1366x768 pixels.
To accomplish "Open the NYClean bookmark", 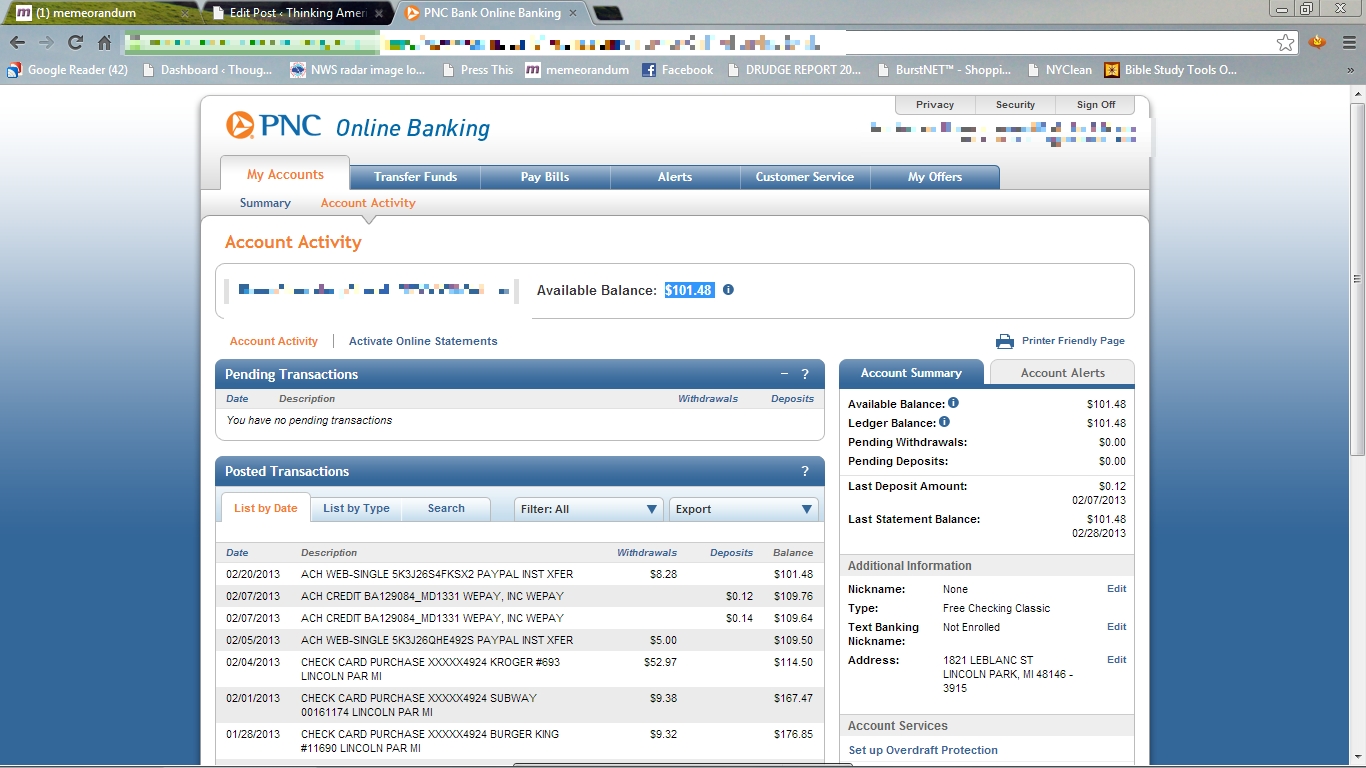I will click(x=1059, y=70).
